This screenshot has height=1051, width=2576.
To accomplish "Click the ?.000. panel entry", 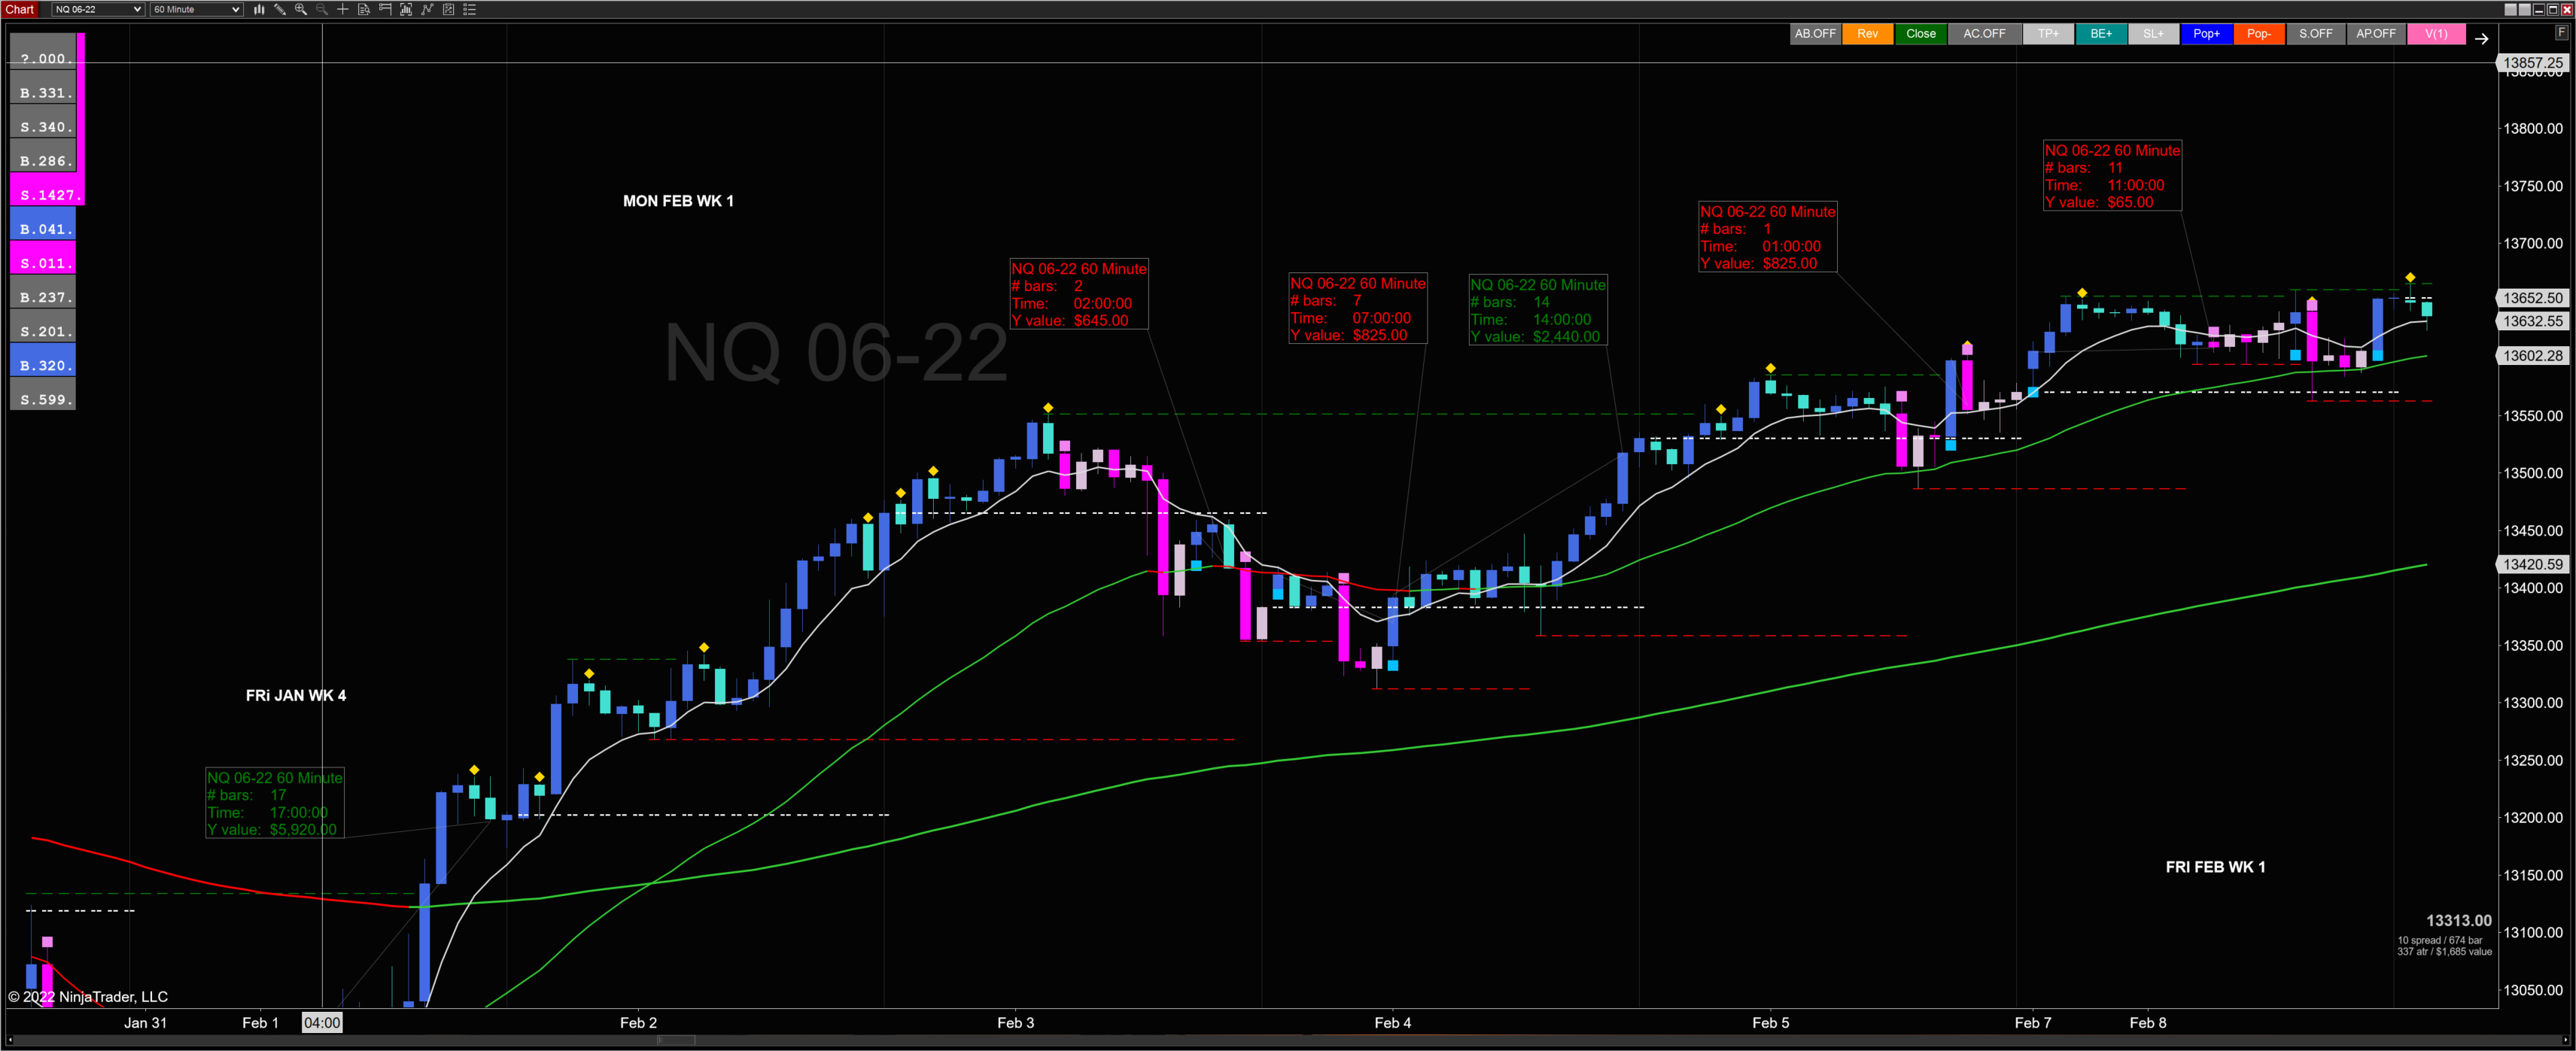I will [43, 50].
